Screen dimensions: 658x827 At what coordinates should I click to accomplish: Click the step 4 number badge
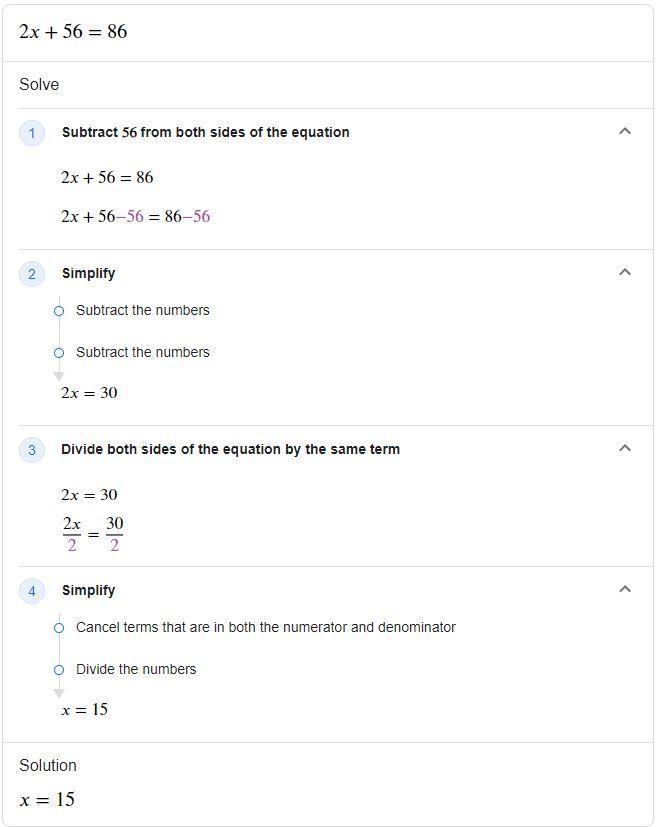(x=32, y=591)
